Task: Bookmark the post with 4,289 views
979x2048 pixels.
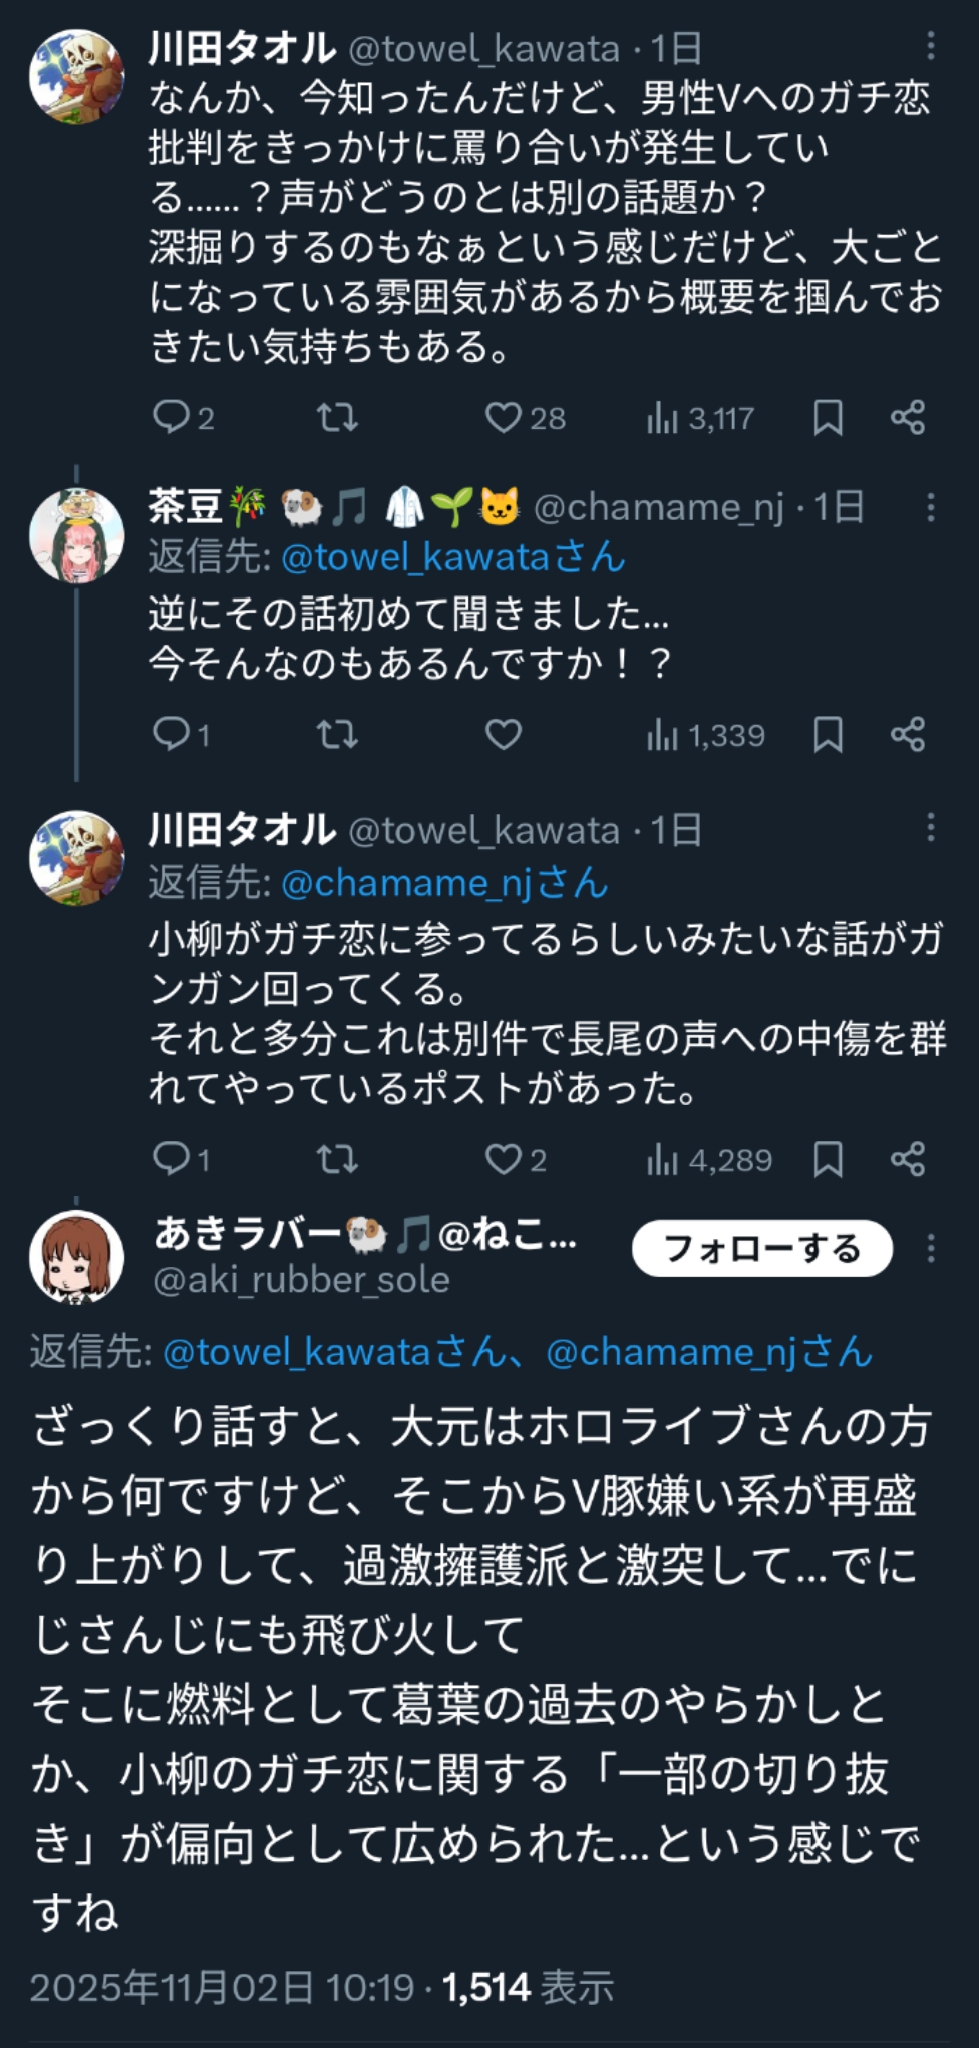Action: point(827,1159)
